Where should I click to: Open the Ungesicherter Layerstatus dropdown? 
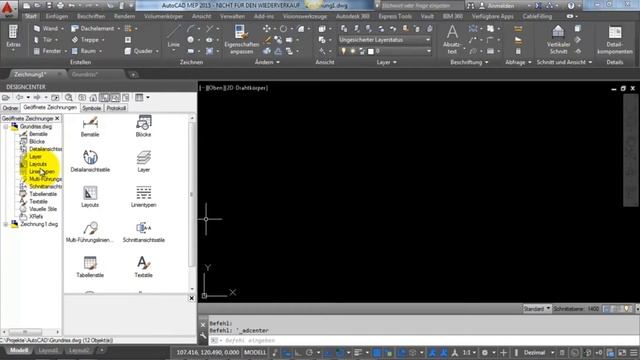tap(384, 40)
